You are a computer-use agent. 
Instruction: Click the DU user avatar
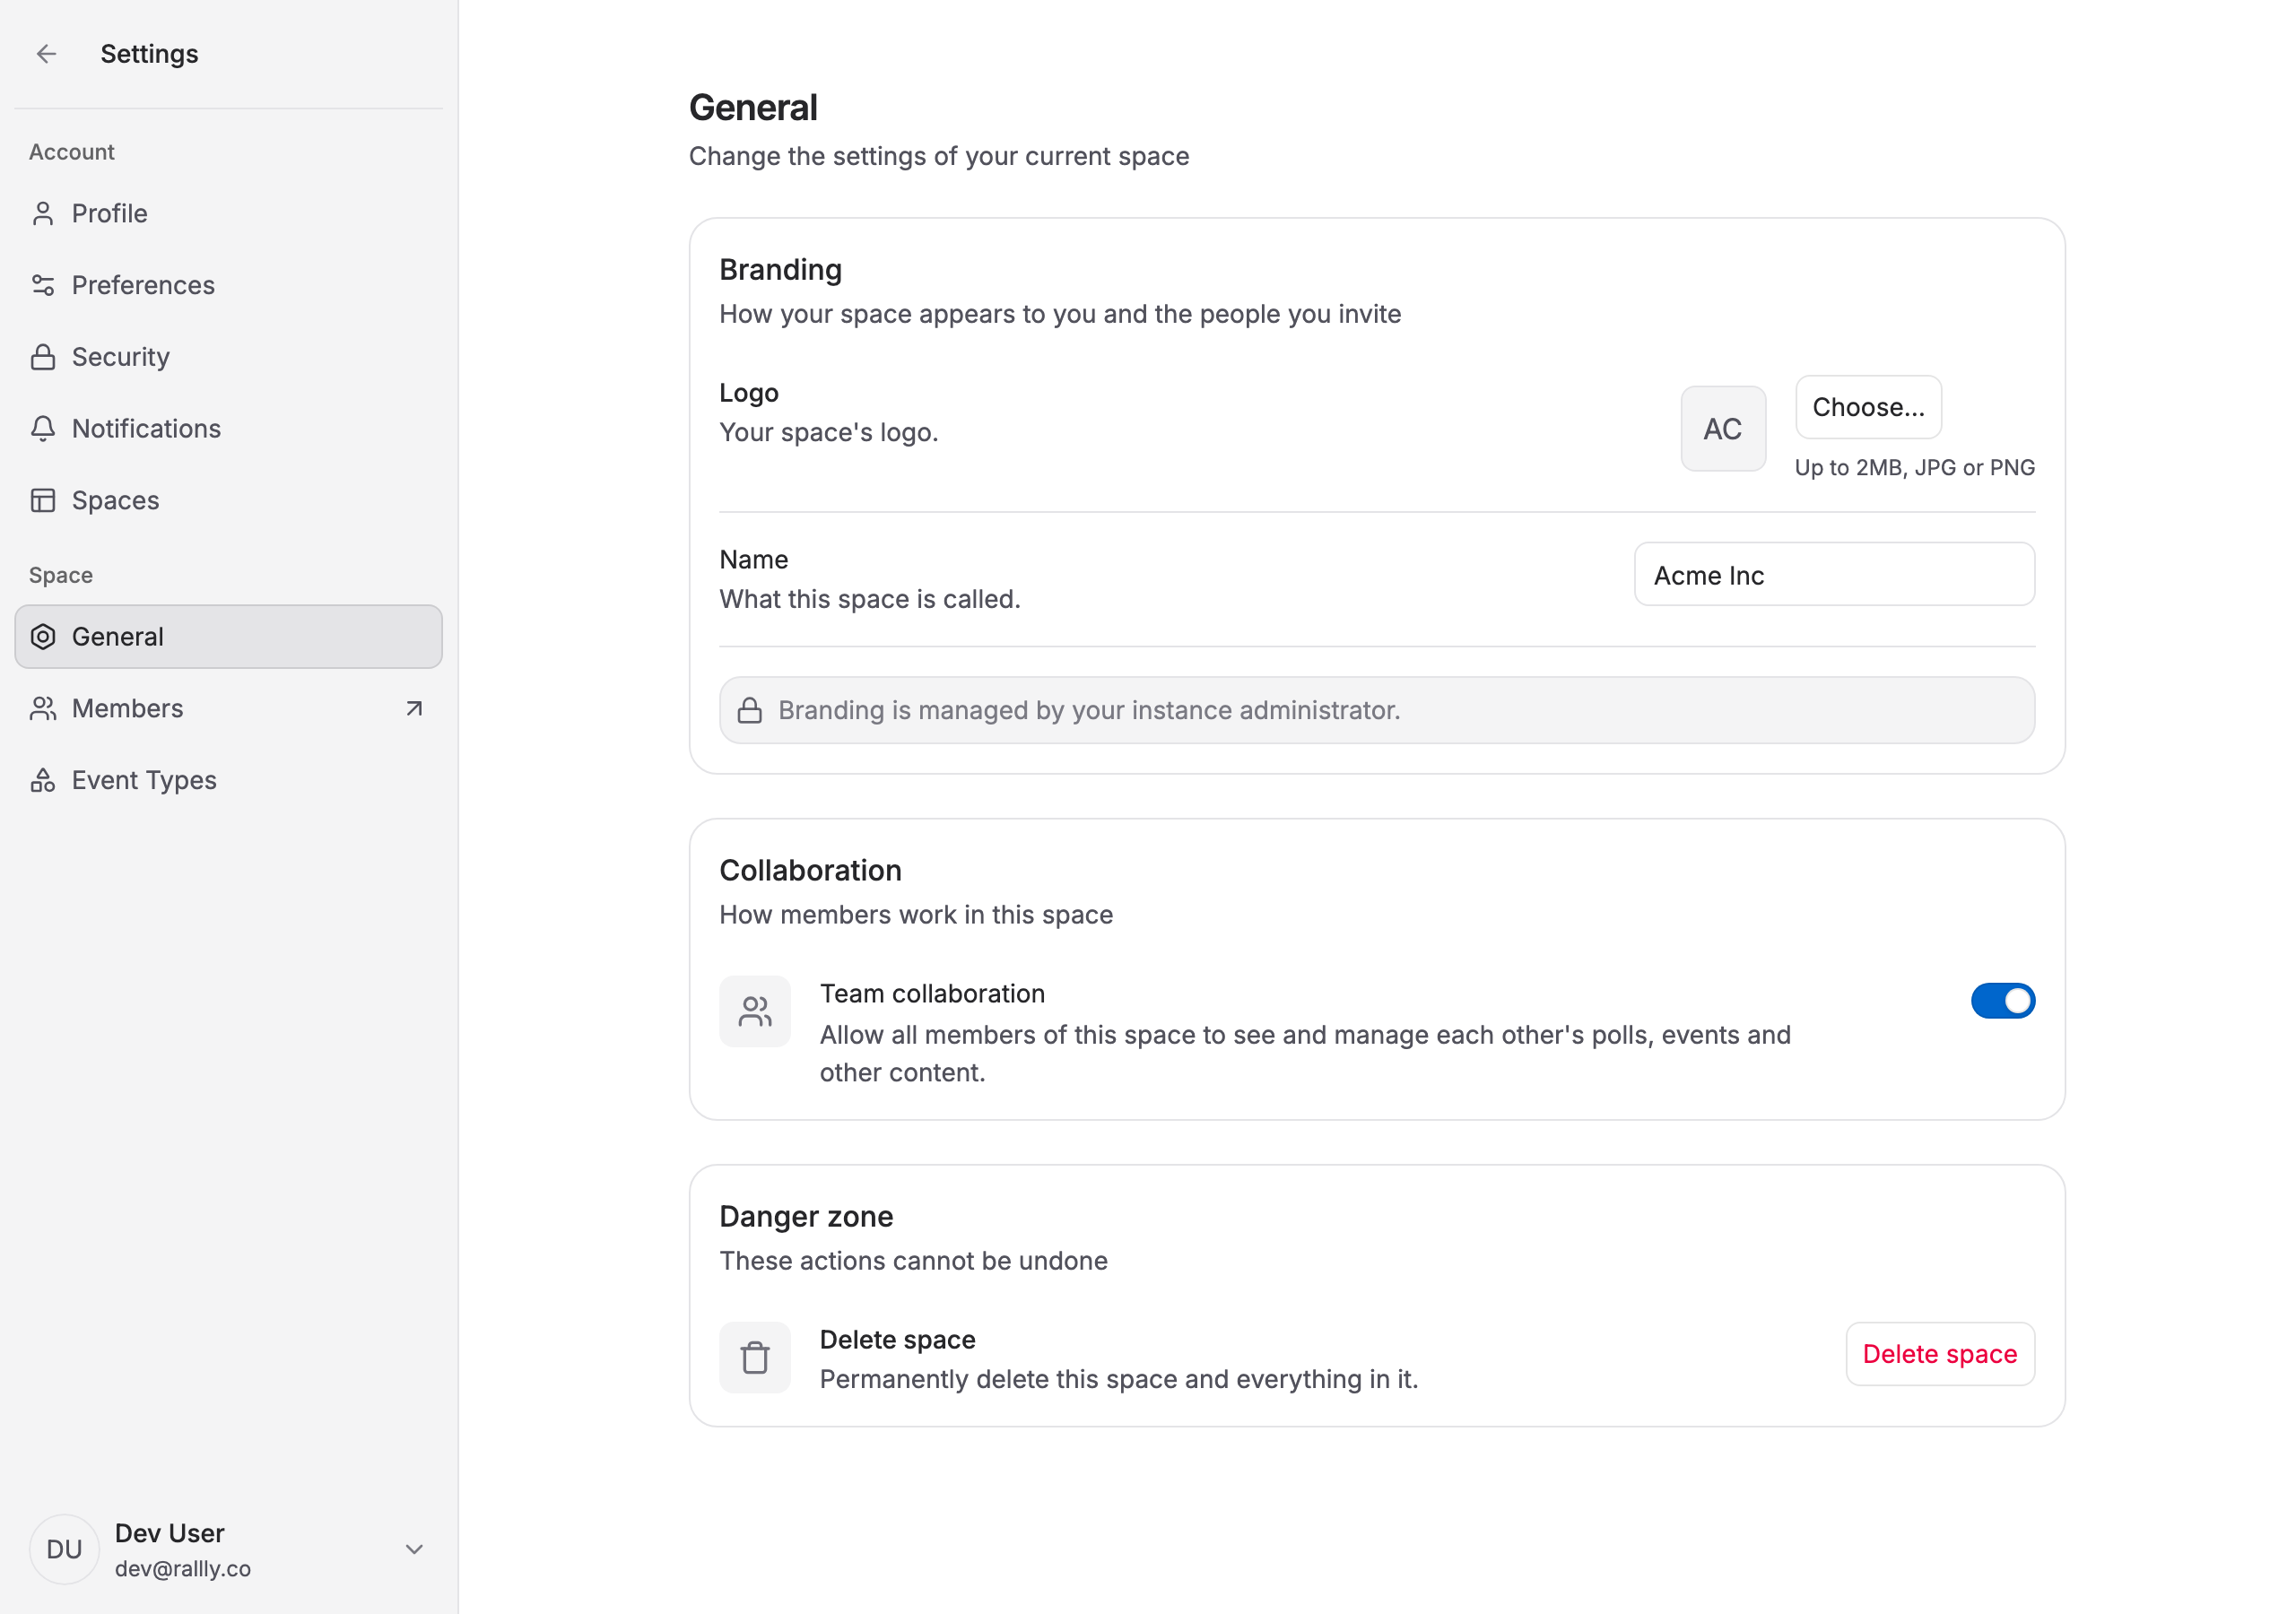pyautogui.click(x=64, y=1549)
